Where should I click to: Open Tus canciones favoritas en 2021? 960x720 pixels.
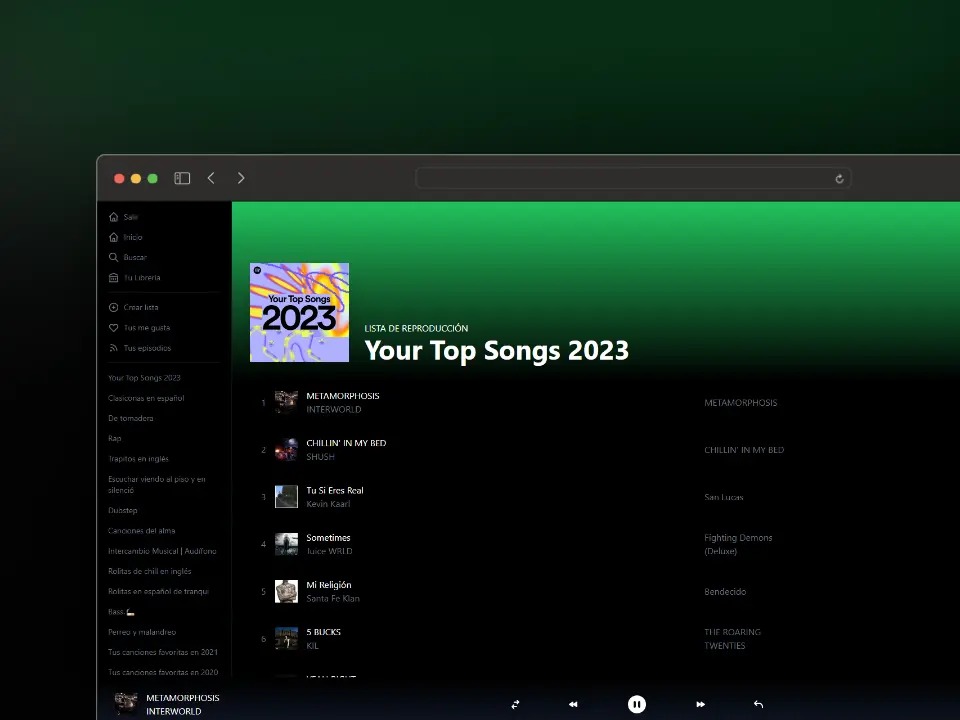(161, 652)
